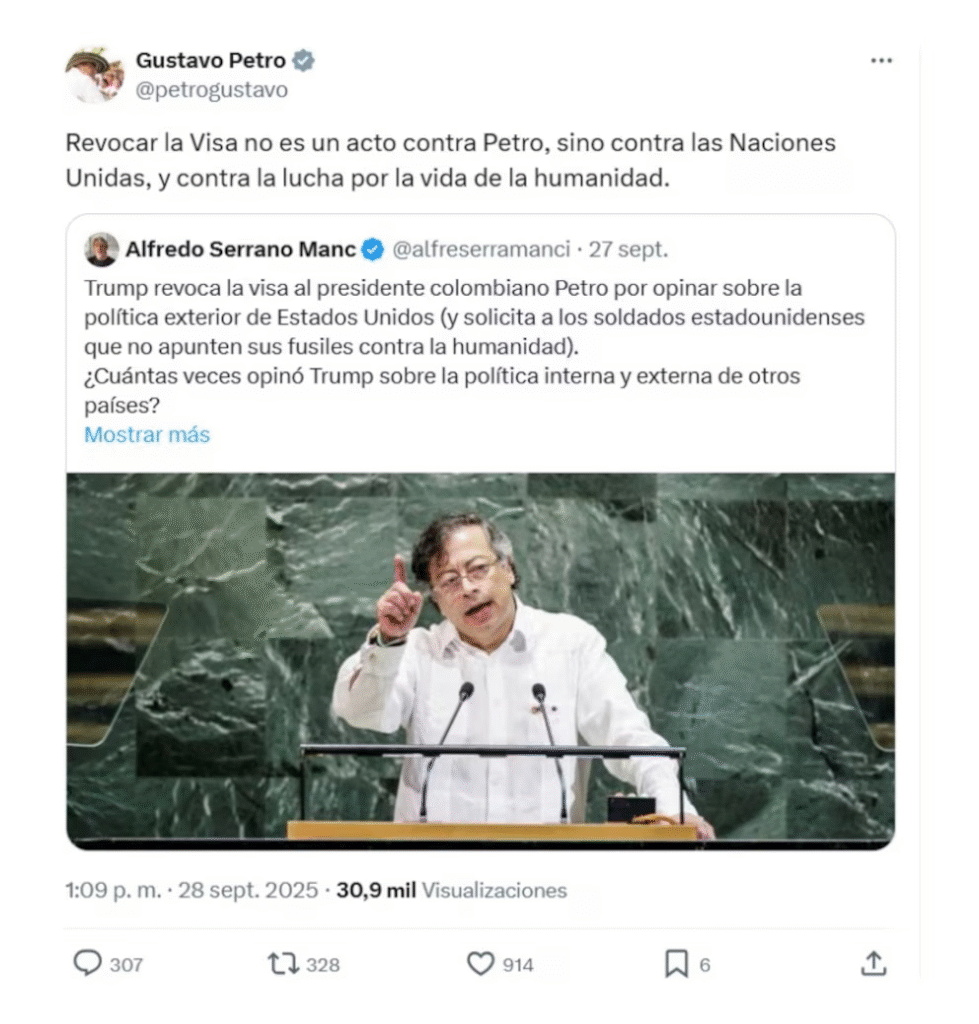The height and width of the screenshot is (1024, 979).
Task: Bookmark the tweet with the bookmark icon
Action: coord(676,964)
